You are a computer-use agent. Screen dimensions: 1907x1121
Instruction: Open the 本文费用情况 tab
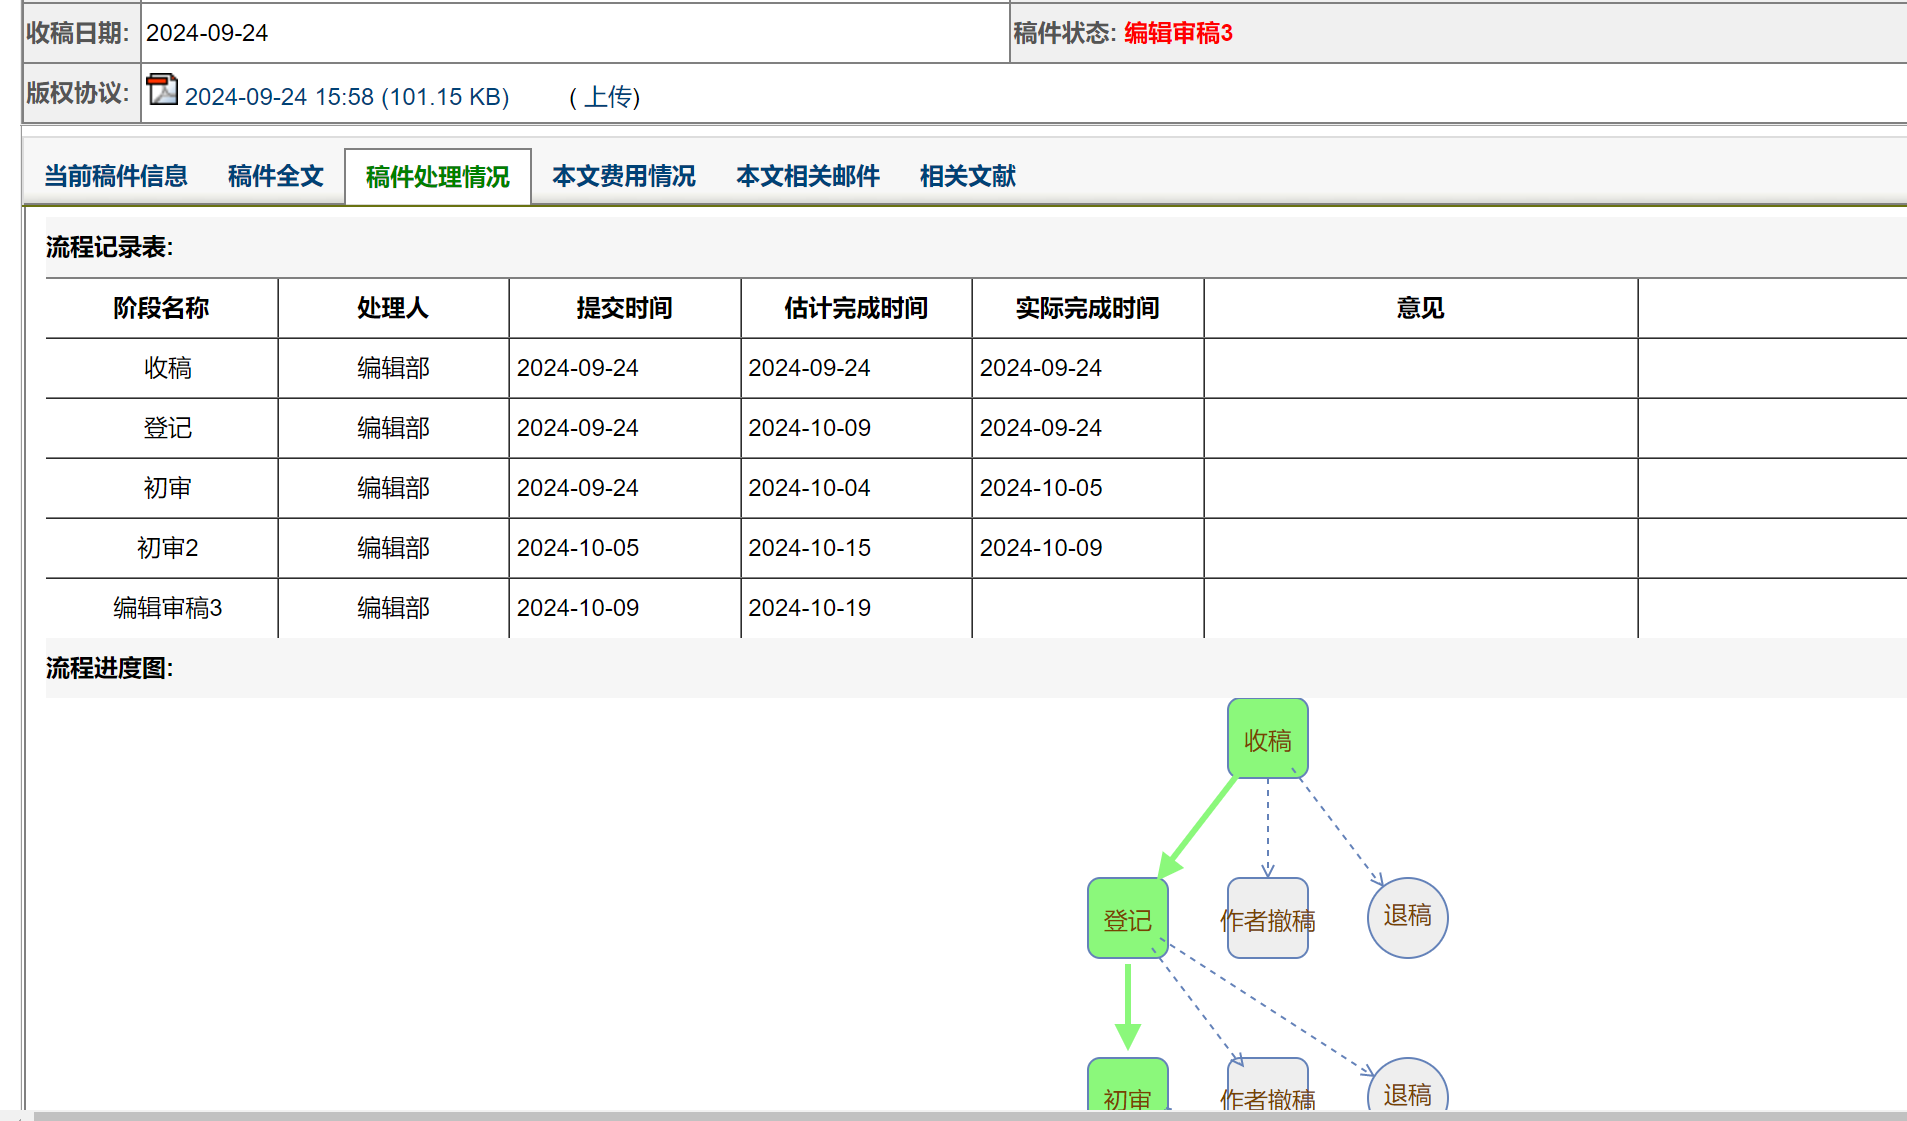point(623,177)
